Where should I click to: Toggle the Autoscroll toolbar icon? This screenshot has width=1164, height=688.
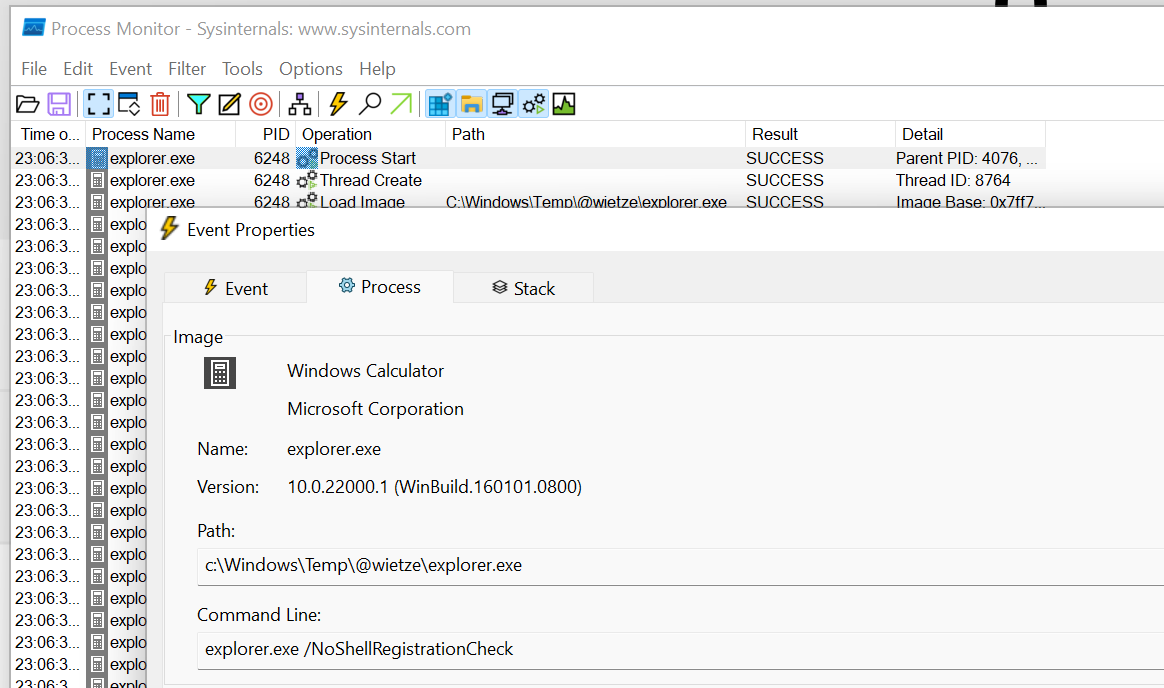[x=129, y=104]
